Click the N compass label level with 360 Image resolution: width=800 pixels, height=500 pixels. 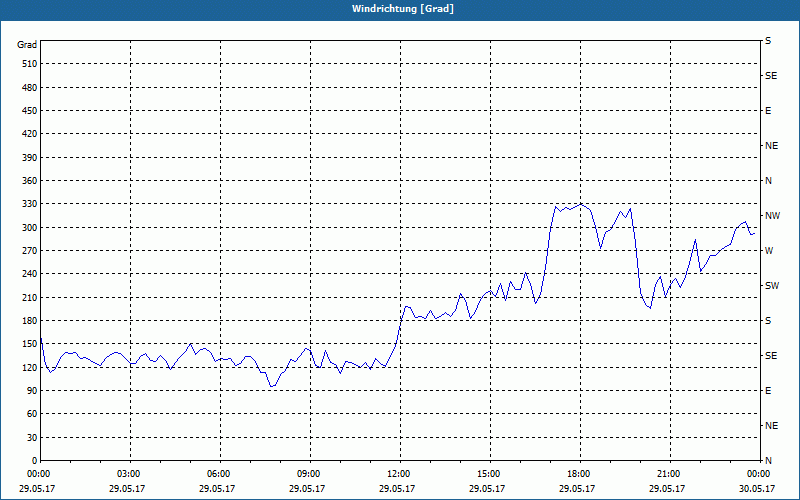768,181
